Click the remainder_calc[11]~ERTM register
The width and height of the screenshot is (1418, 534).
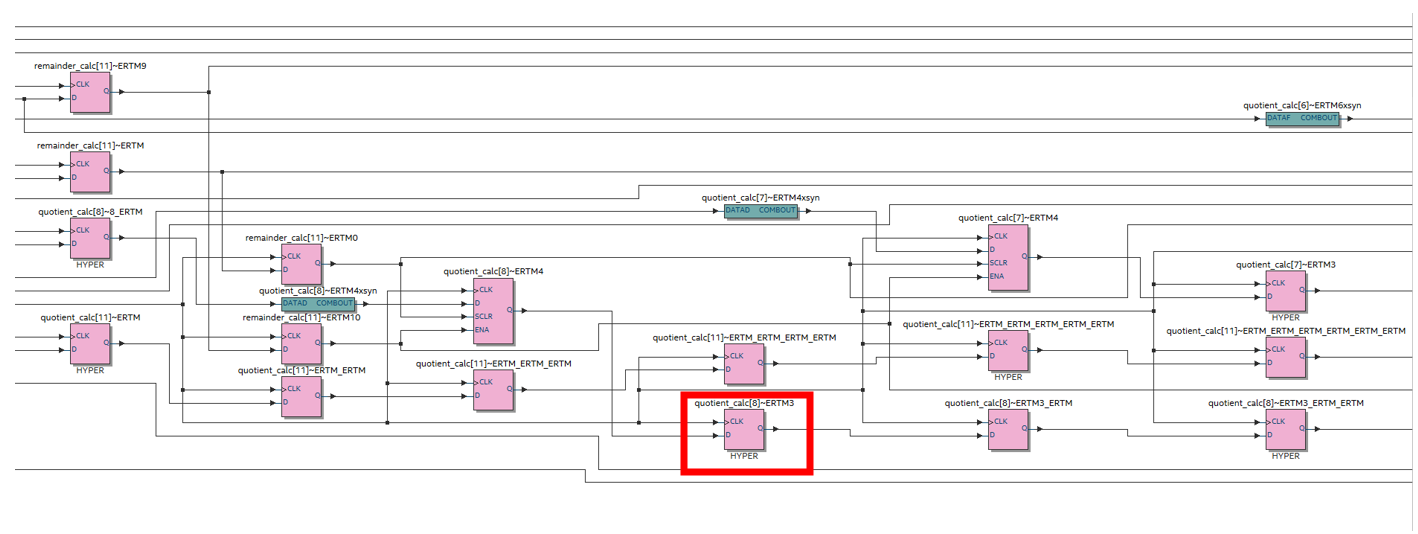coord(90,172)
